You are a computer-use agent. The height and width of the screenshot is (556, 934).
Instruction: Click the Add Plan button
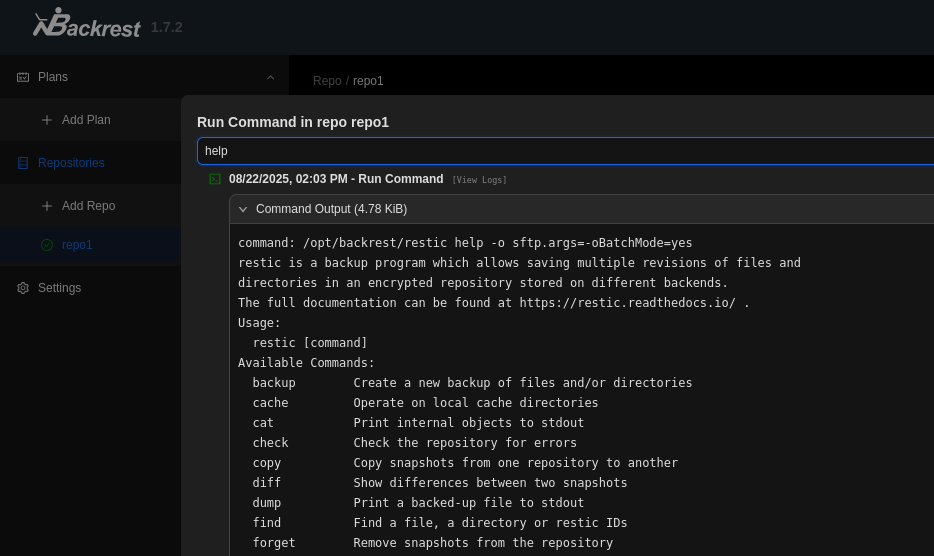[86, 120]
